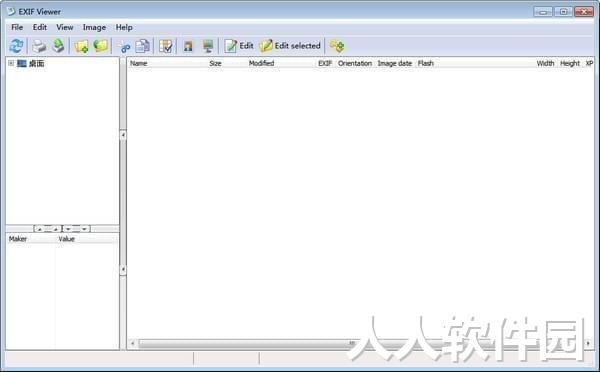Click the EXIF Viewer title bar icon
The height and width of the screenshot is (372, 600).
point(11,11)
